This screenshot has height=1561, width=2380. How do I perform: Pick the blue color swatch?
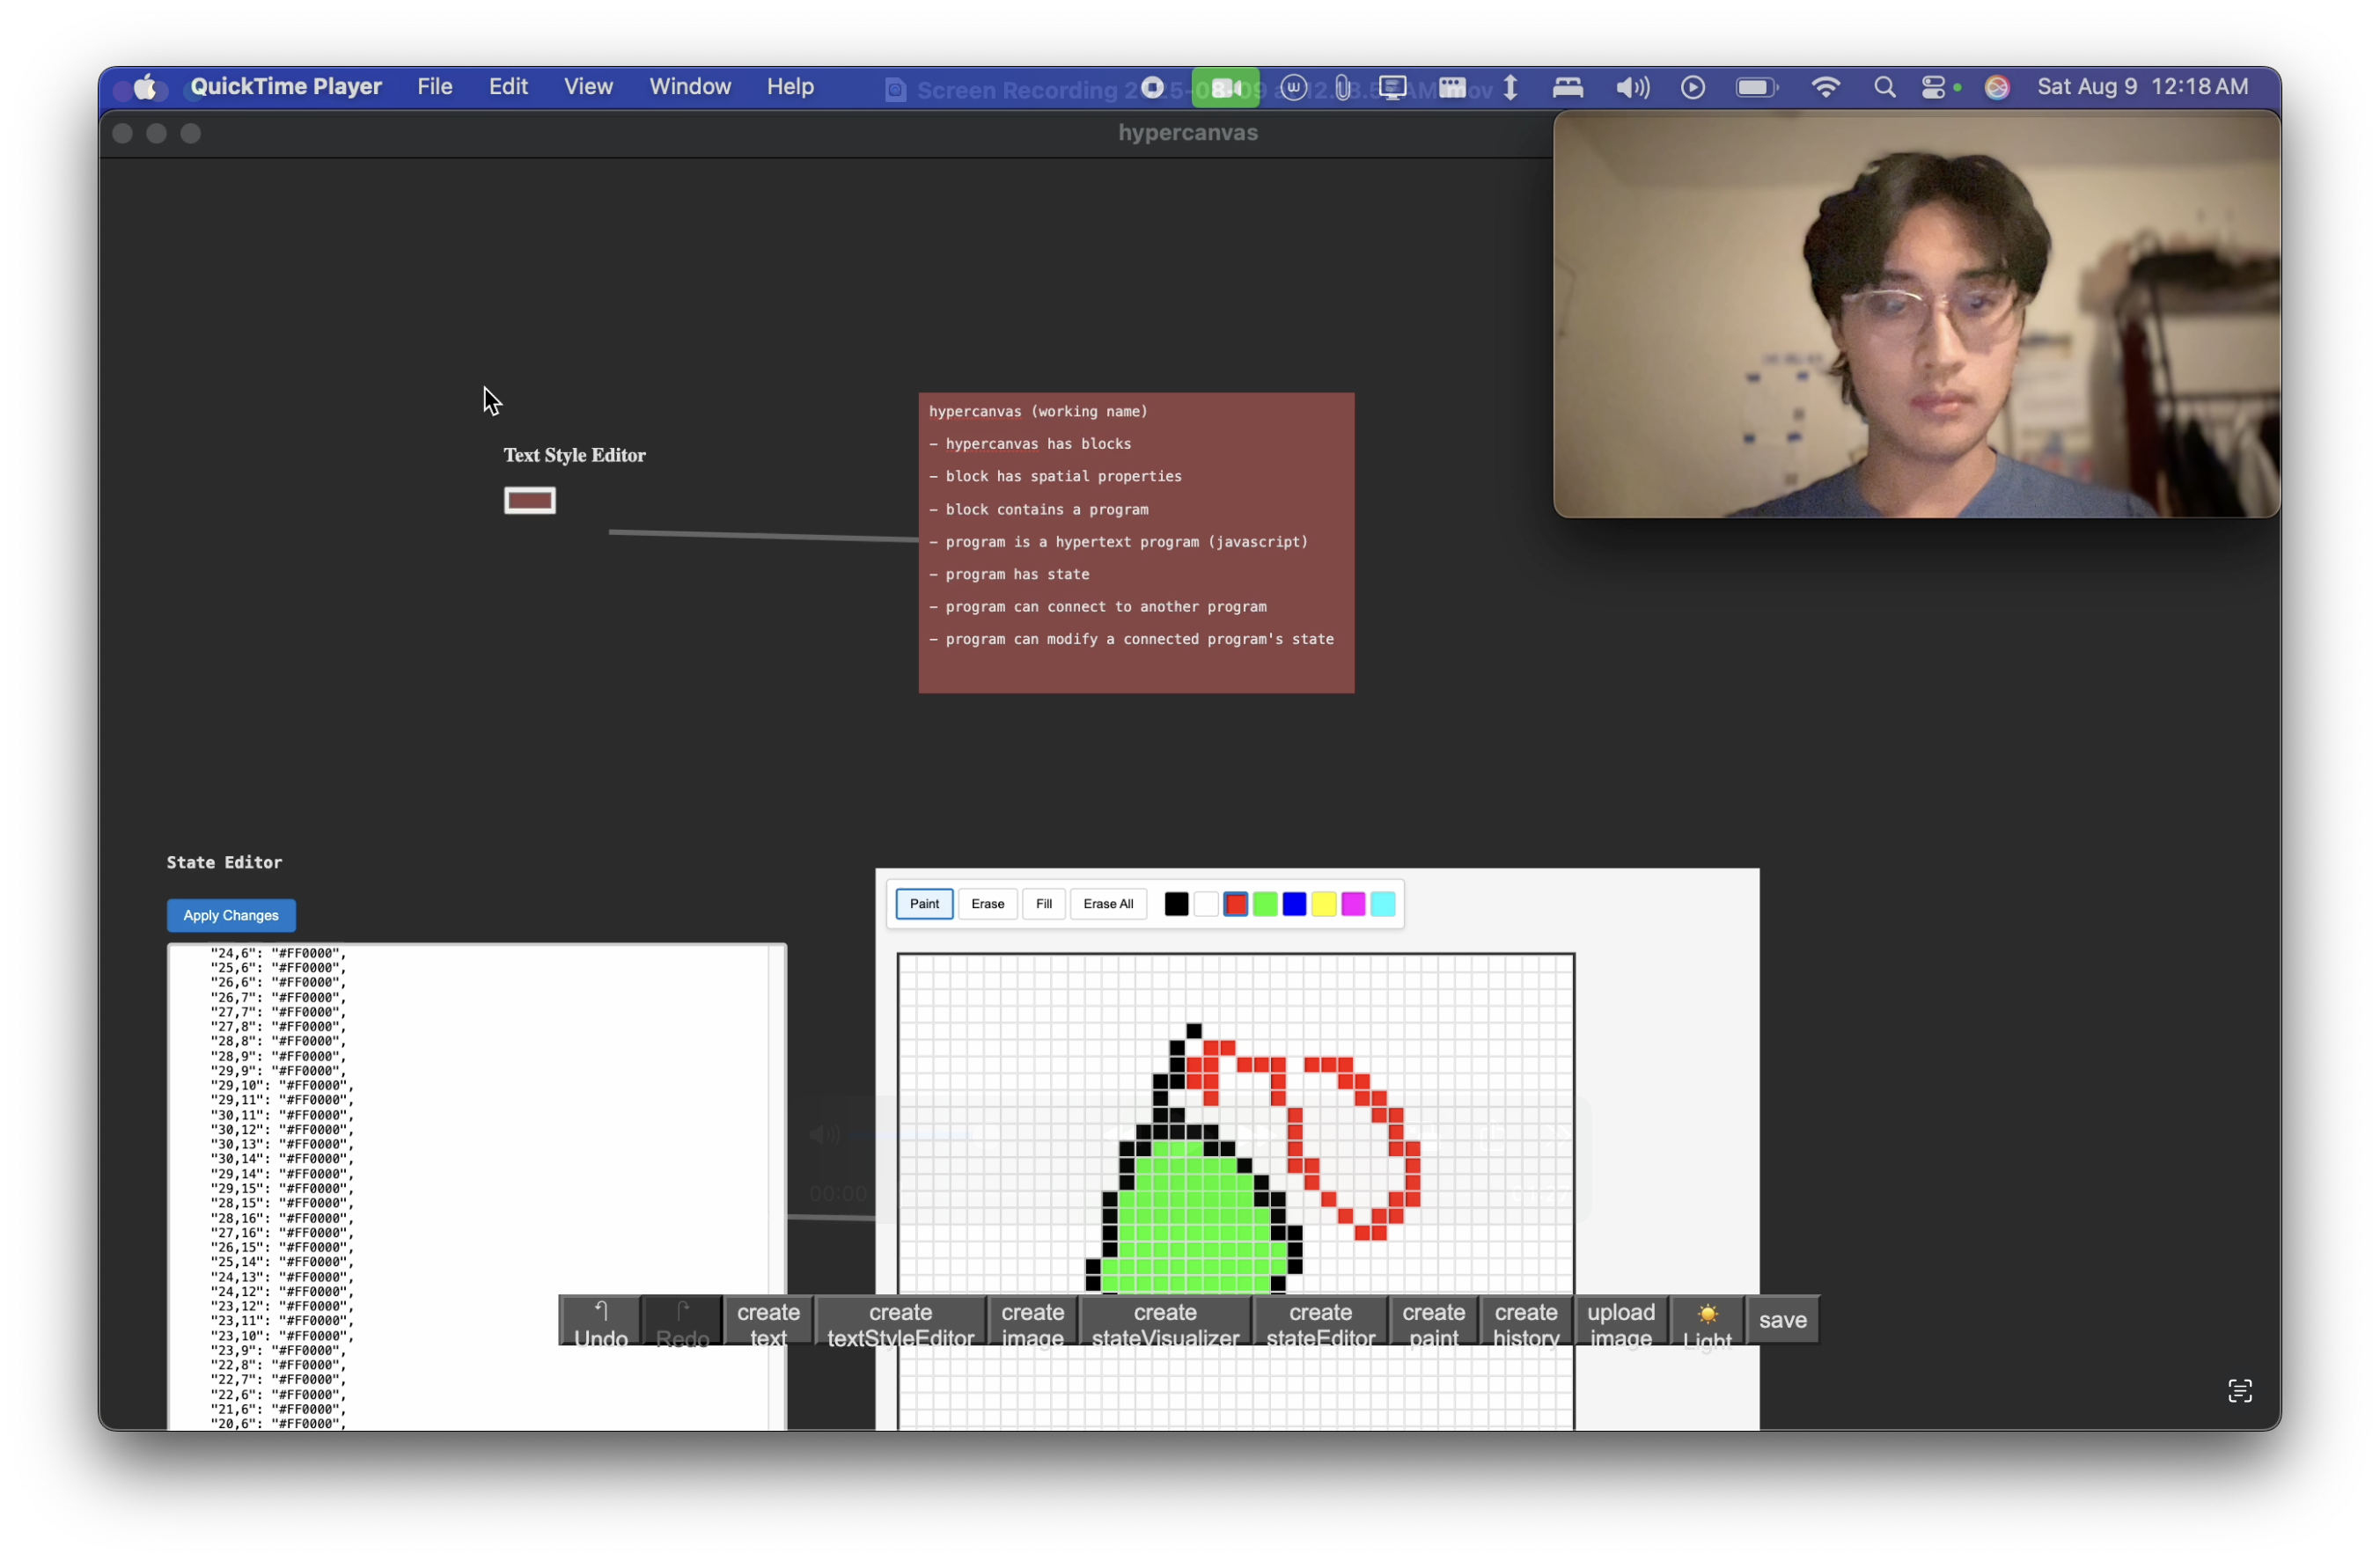1294,905
